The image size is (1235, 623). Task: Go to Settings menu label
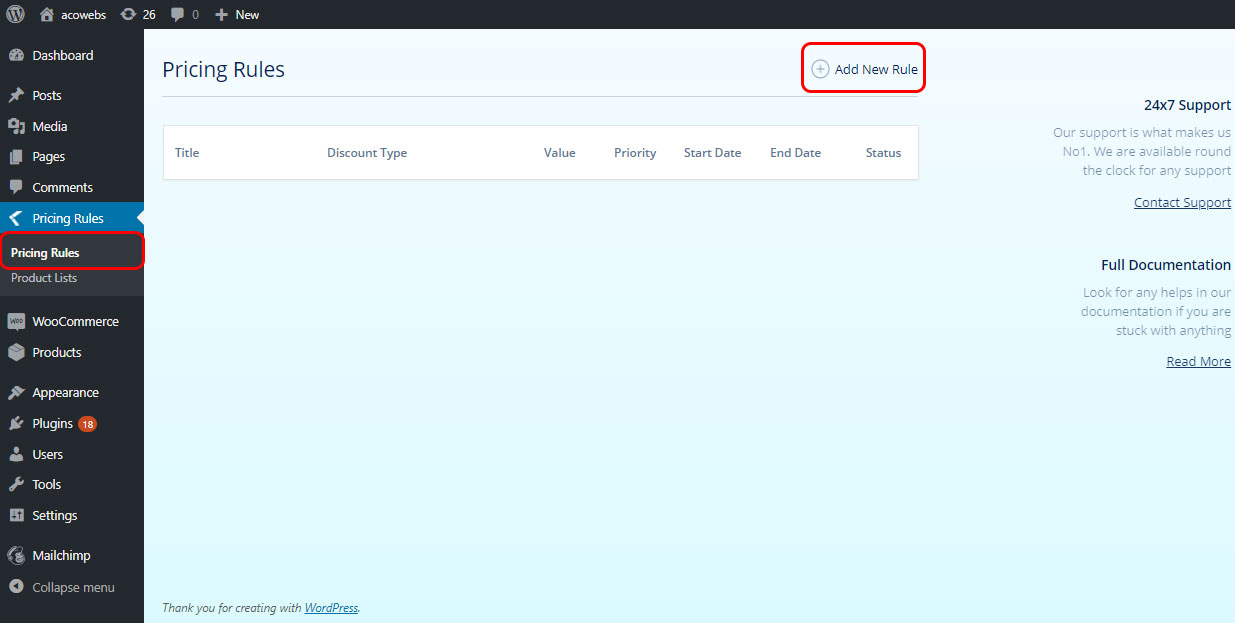click(x=54, y=515)
